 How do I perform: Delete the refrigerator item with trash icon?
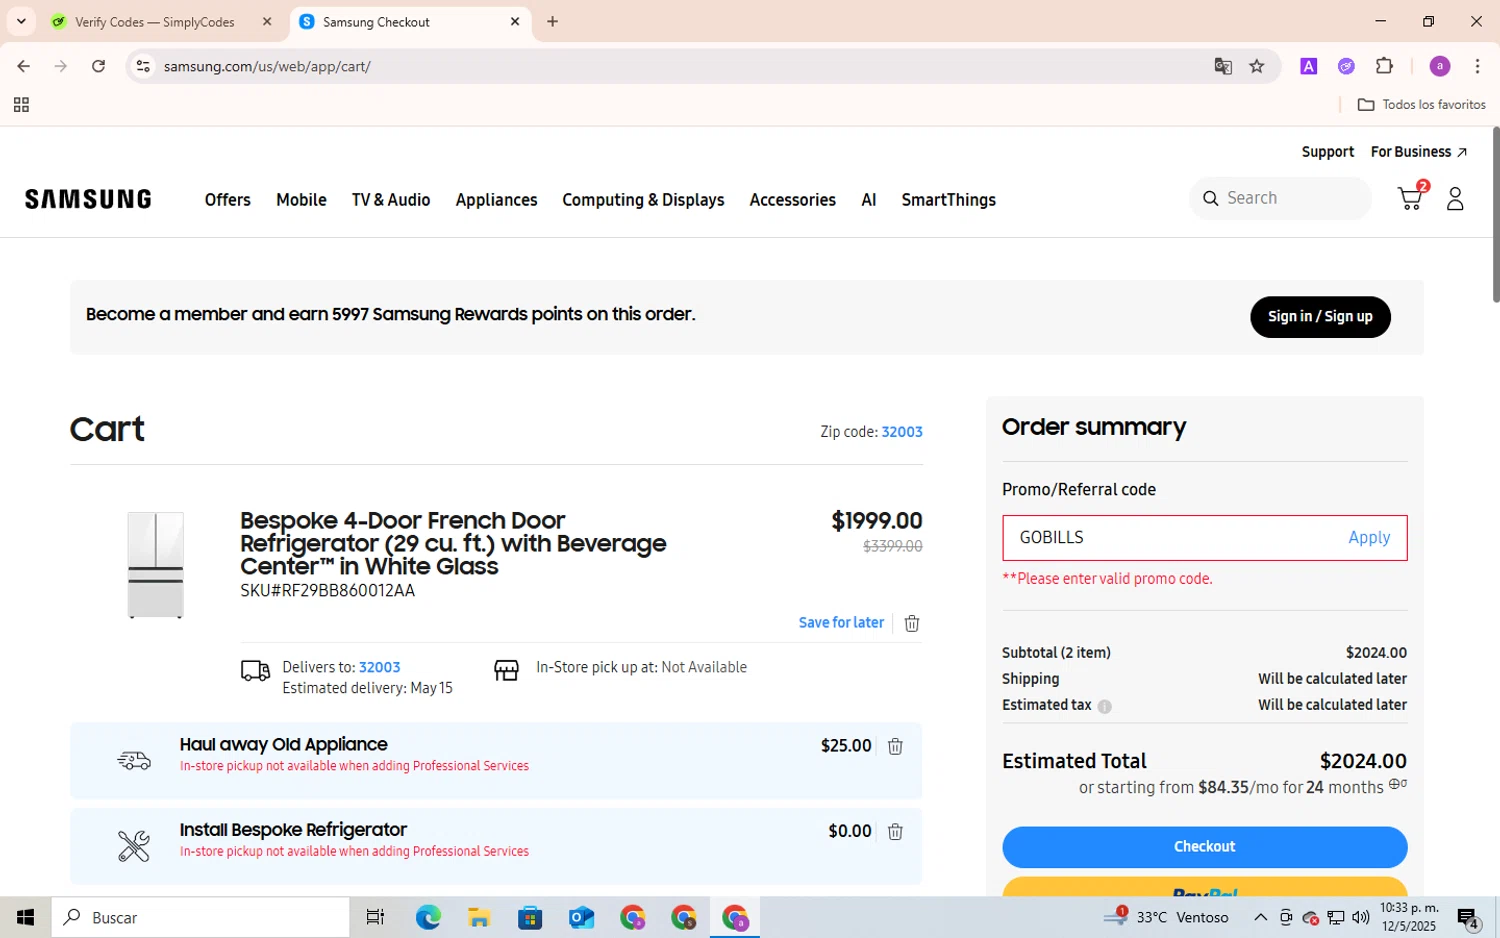(912, 623)
